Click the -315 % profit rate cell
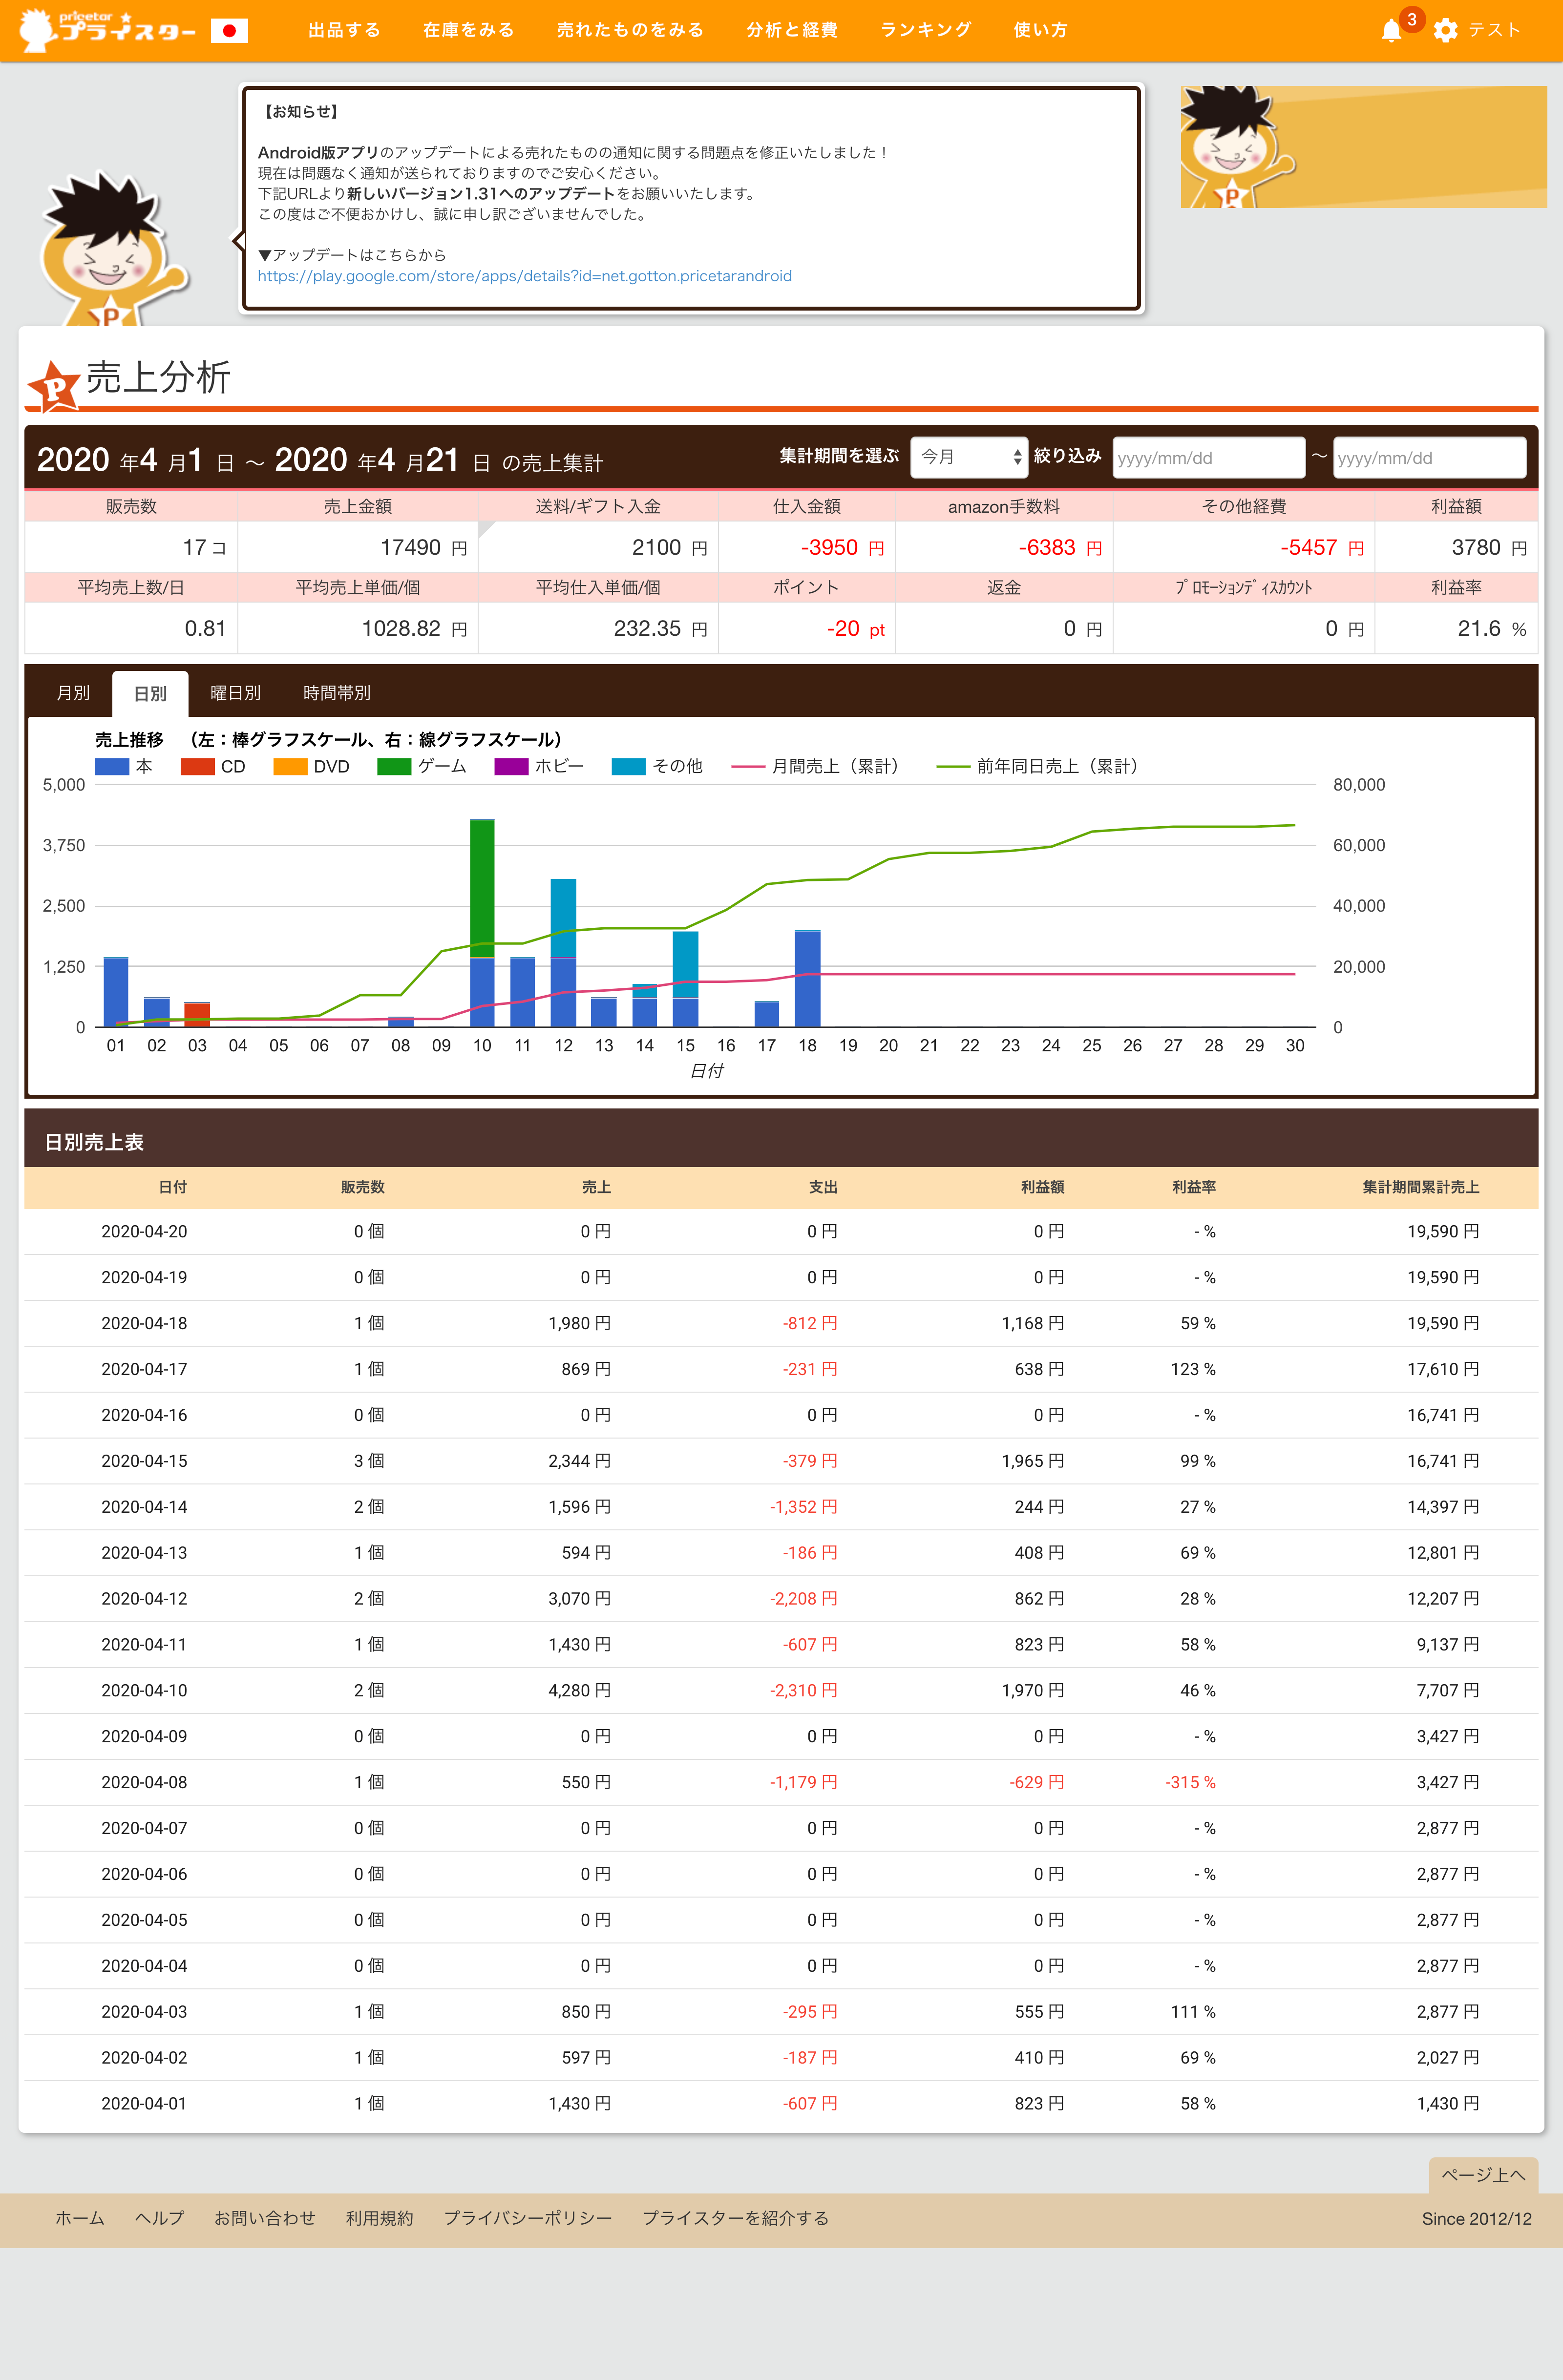Screen dimensions: 1563x2380 click(1190, 1782)
